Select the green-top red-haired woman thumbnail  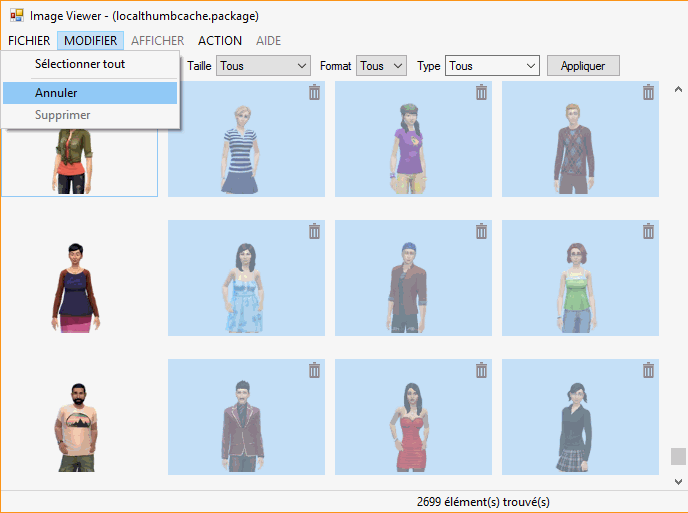click(x=580, y=278)
